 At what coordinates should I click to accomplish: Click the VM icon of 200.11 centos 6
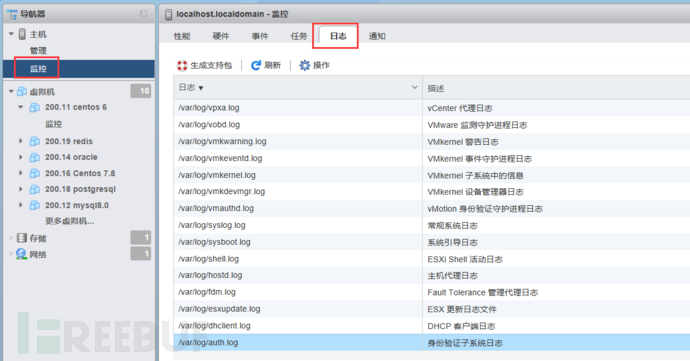pos(35,107)
